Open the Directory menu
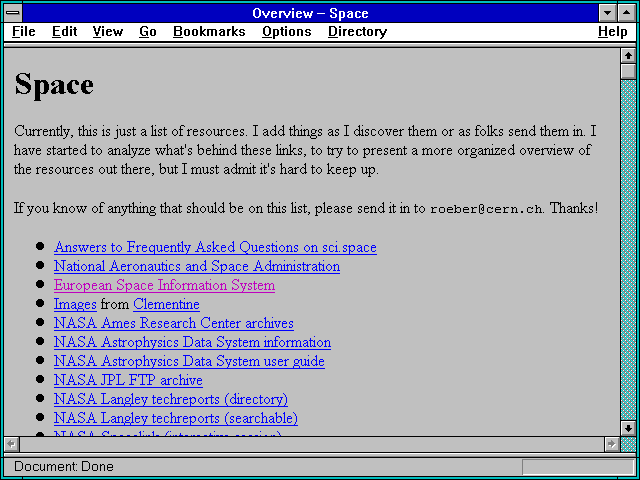 tap(358, 32)
